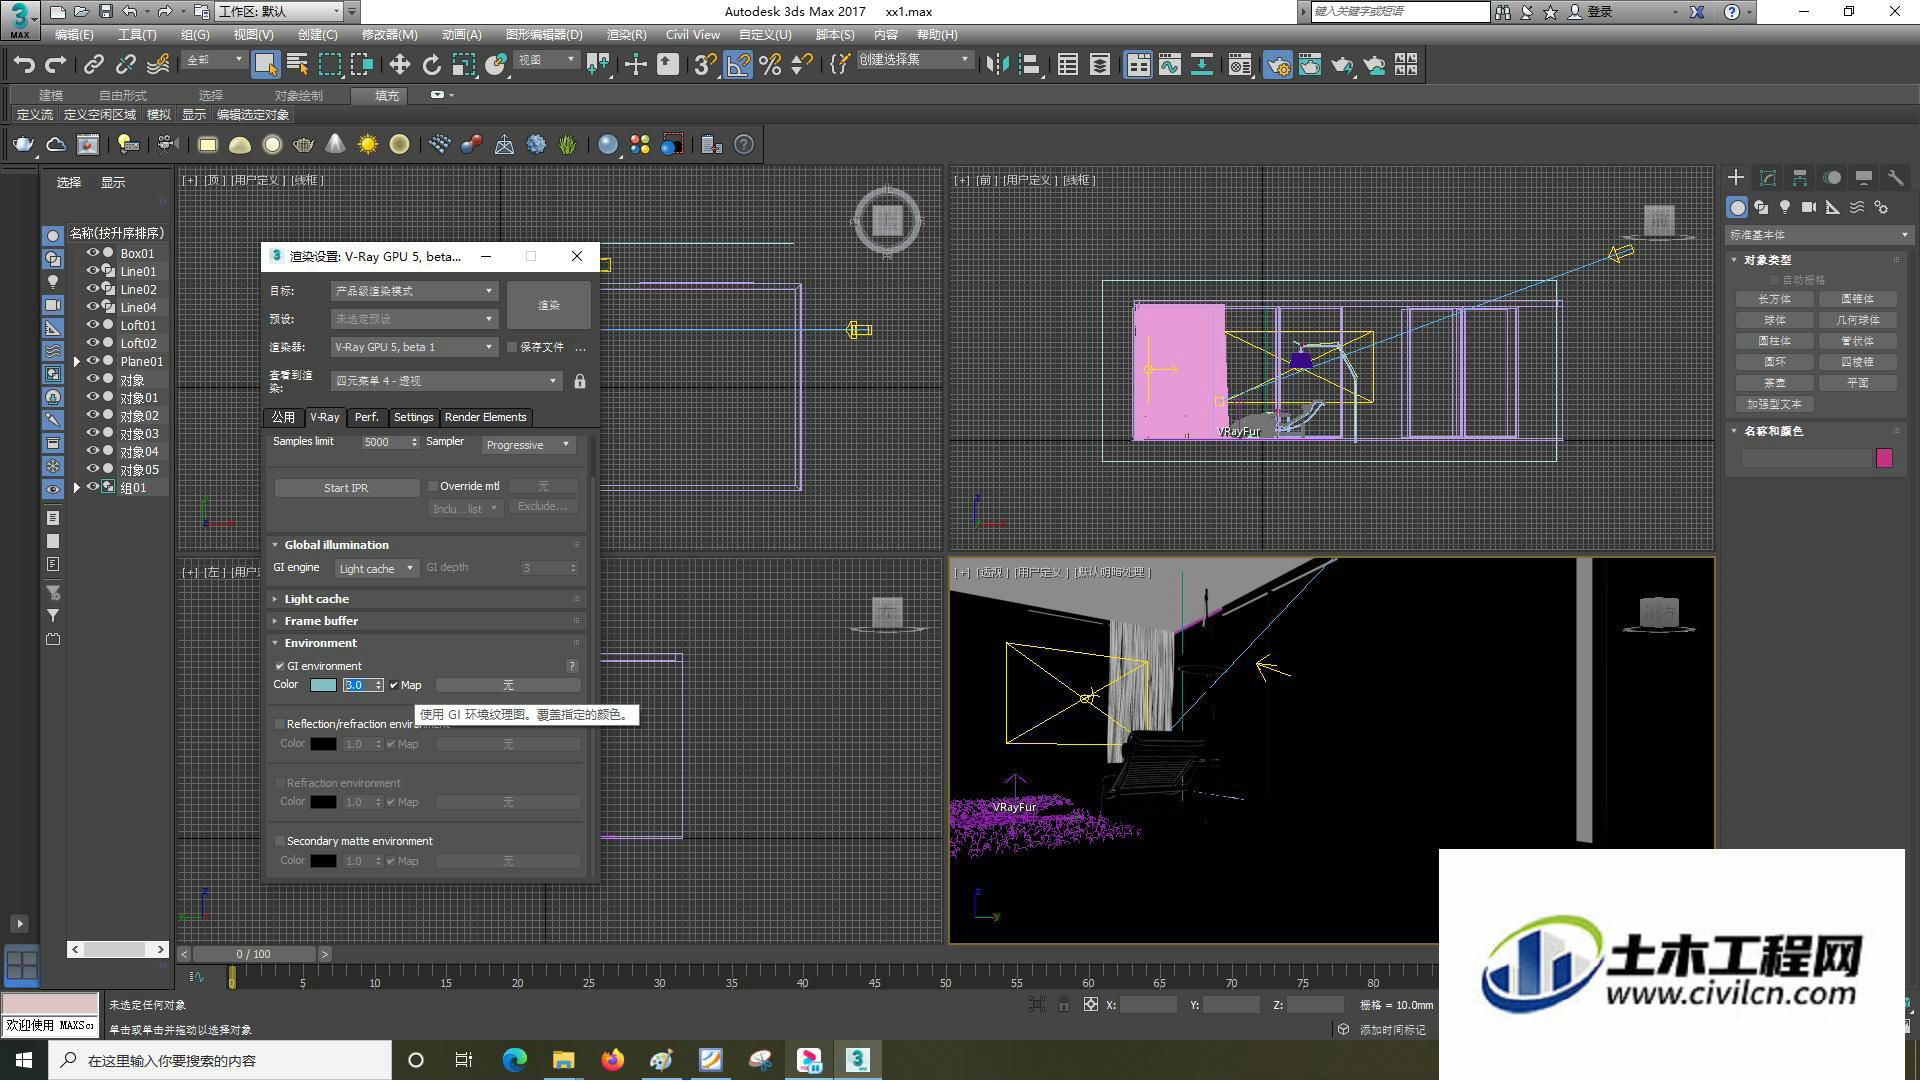The height and width of the screenshot is (1082, 1920).
Task: Click the Teapot (茶壶) primitive button
Action: 1774,383
